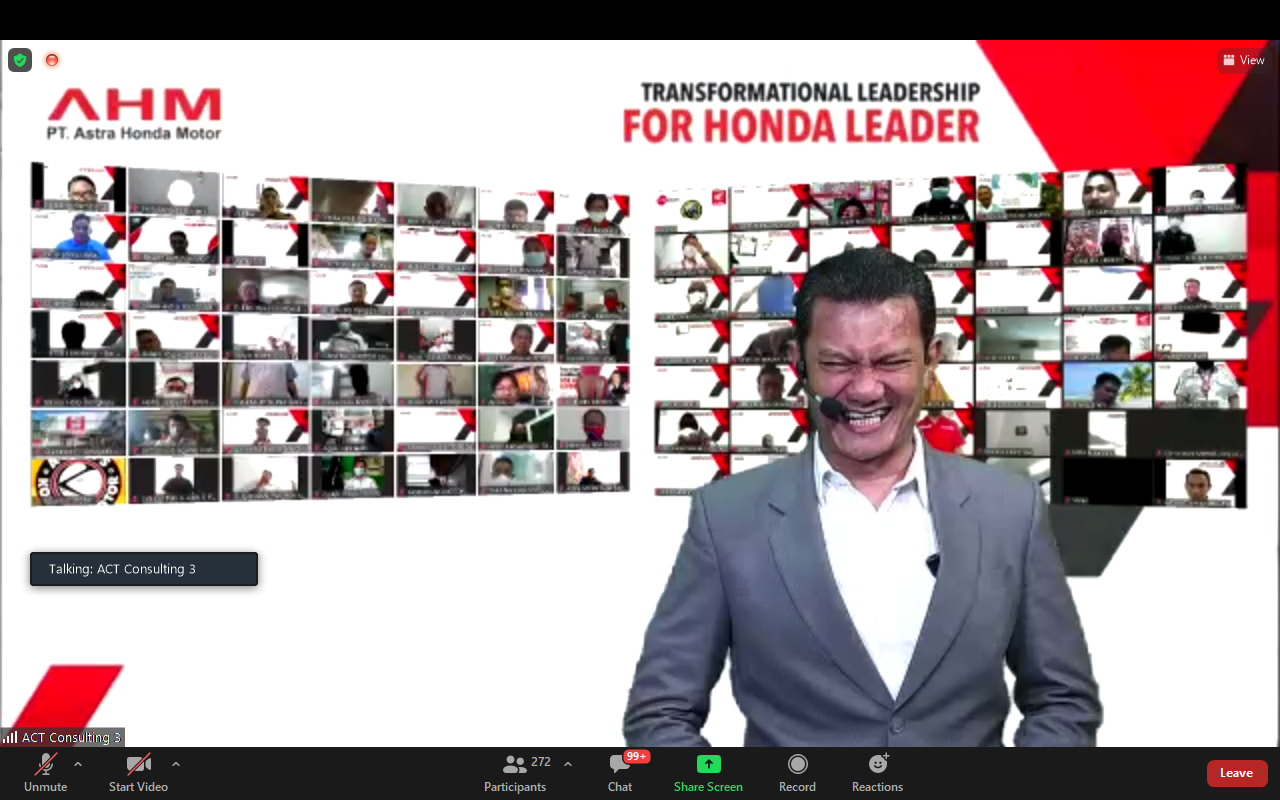The height and width of the screenshot is (800, 1280).
Task: Expand audio options arrow beside Unmute
Action: click(x=78, y=765)
